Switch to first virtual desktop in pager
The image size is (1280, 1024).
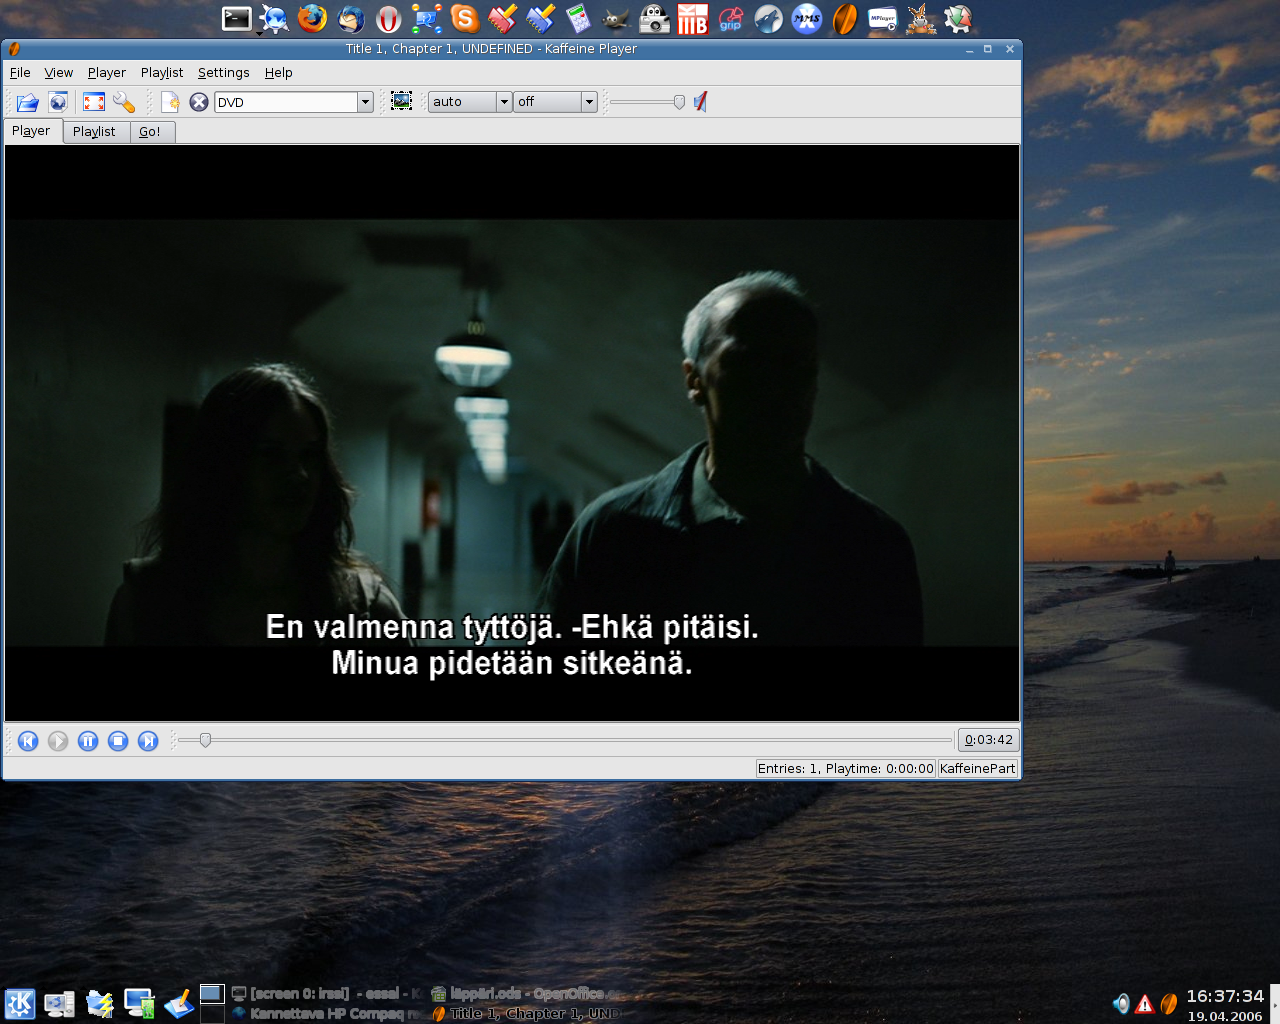(x=212, y=993)
